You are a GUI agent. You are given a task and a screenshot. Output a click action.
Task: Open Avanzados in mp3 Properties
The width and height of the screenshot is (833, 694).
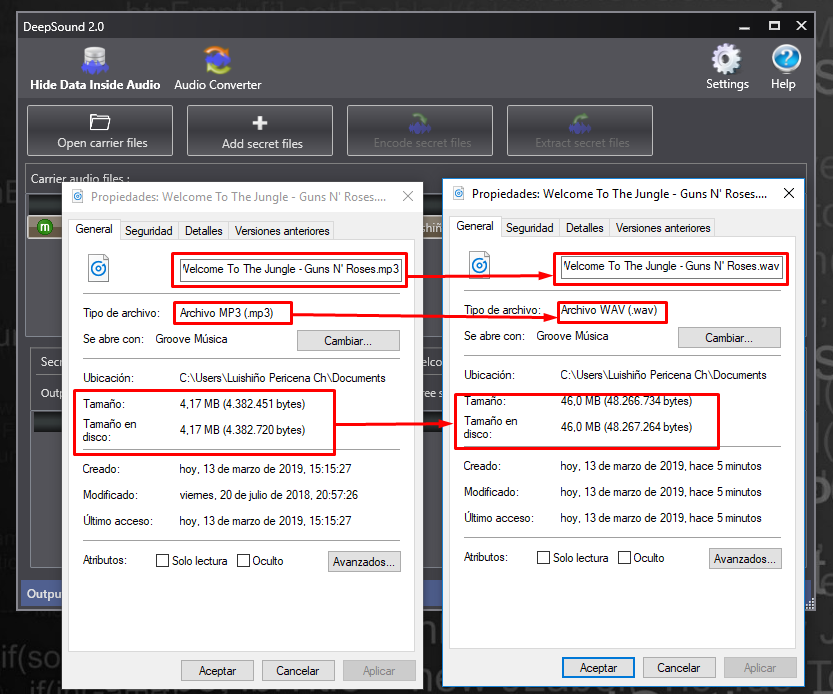[364, 562]
